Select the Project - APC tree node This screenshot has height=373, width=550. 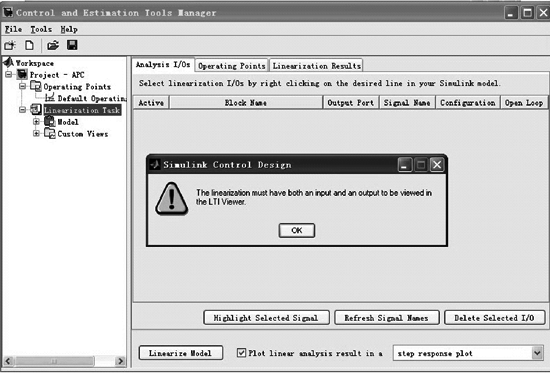click(x=57, y=75)
